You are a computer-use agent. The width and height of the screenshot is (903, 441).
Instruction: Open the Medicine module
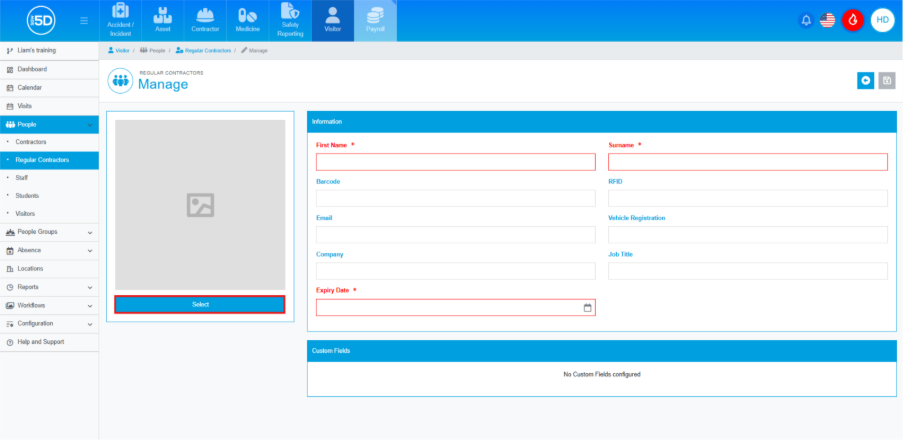[247, 20]
